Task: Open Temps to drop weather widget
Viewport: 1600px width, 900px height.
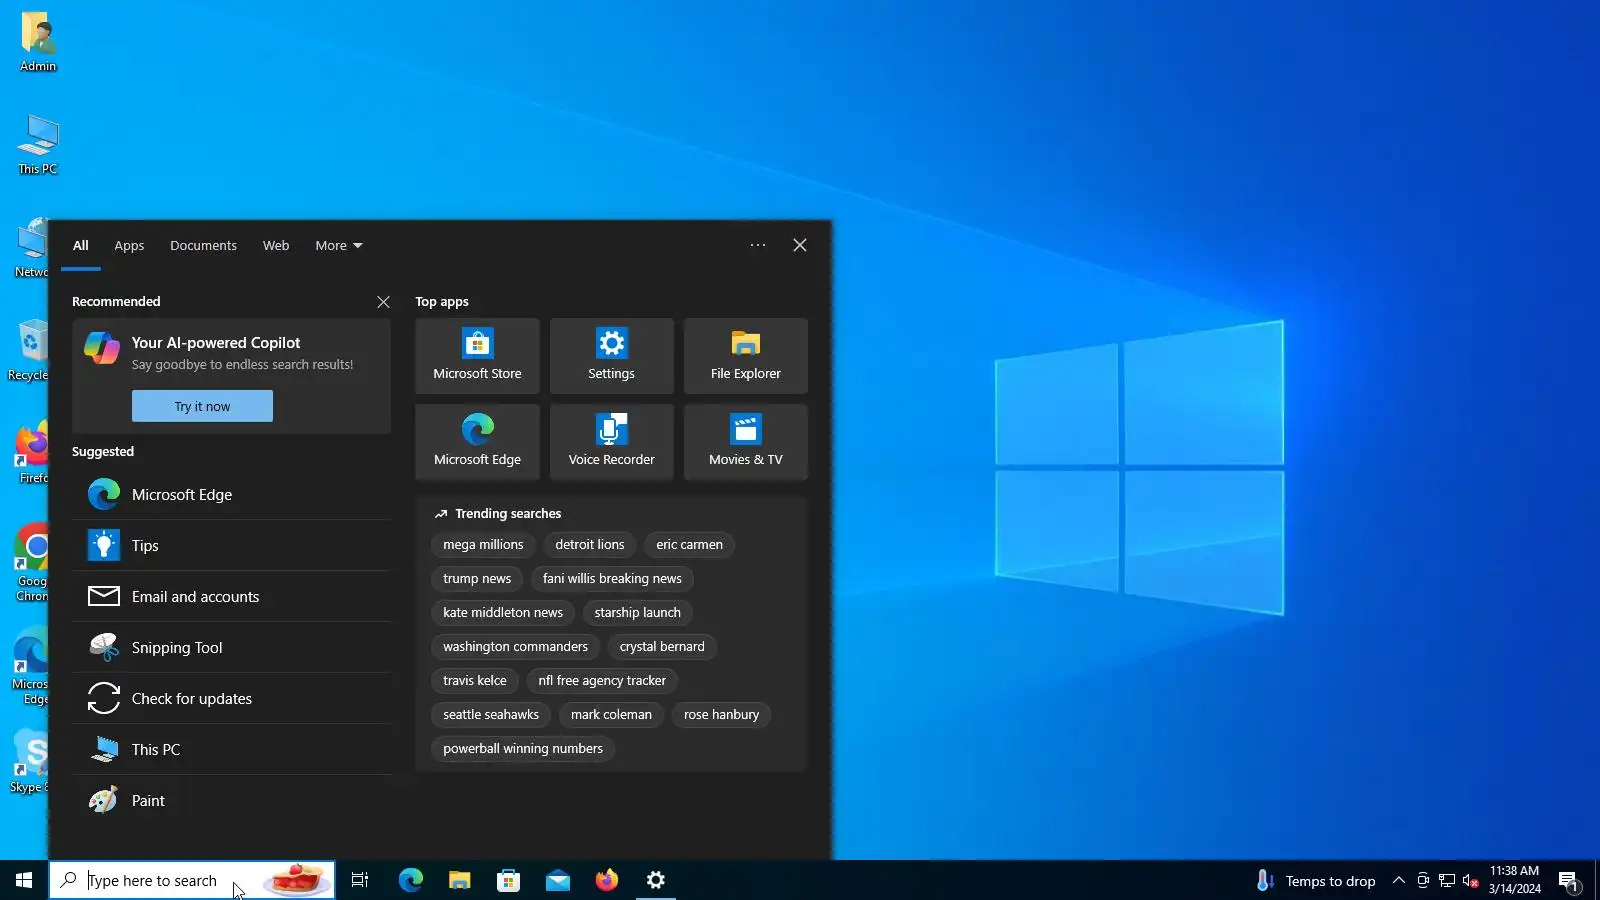Action: (1316, 881)
